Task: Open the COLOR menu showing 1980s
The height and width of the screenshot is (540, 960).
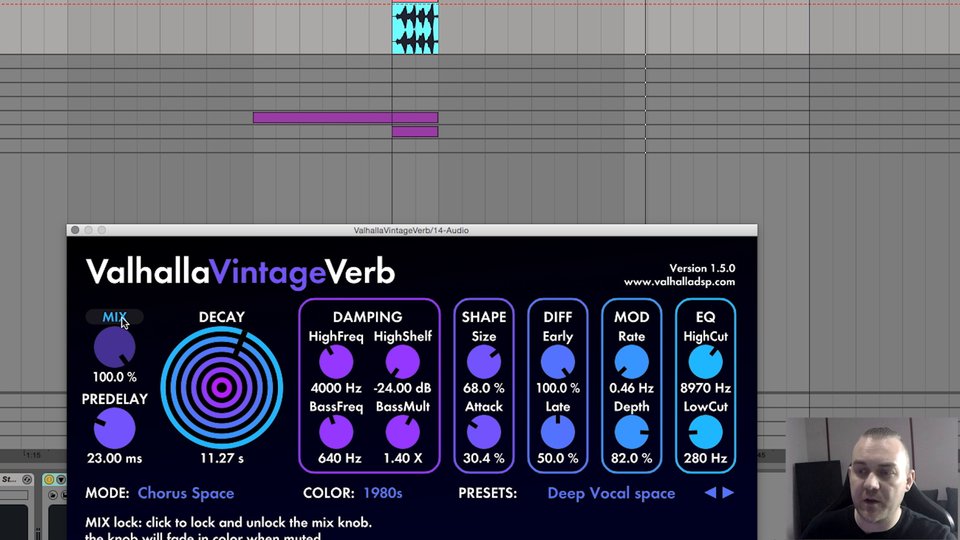Action: [x=383, y=493]
